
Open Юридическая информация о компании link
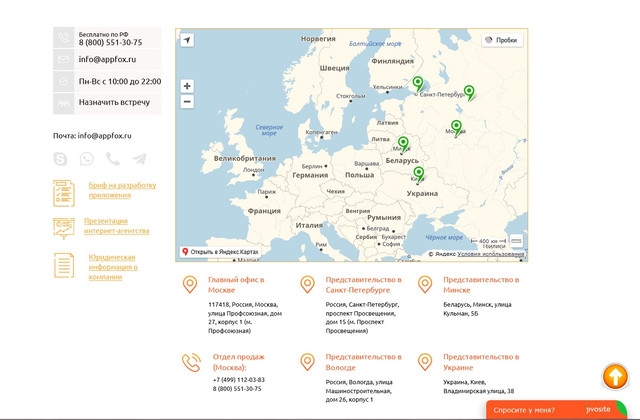pyautogui.click(x=113, y=267)
